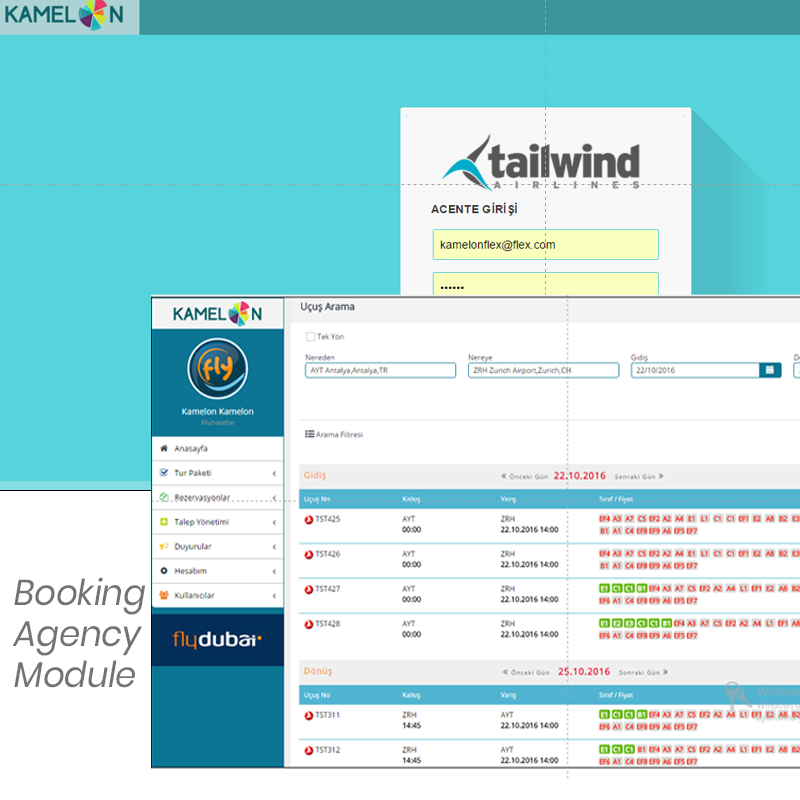Image resolution: width=800 pixels, height=800 pixels.
Task: Expand the Talep Yönetimi menu chevron
Action: point(274,522)
